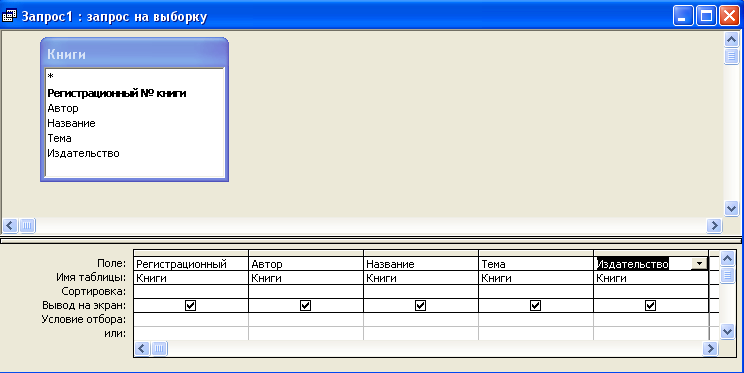Image resolution: width=744 pixels, height=373 pixels.
Task: Toggle display checkbox under Название column
Action: click(420, 306)
